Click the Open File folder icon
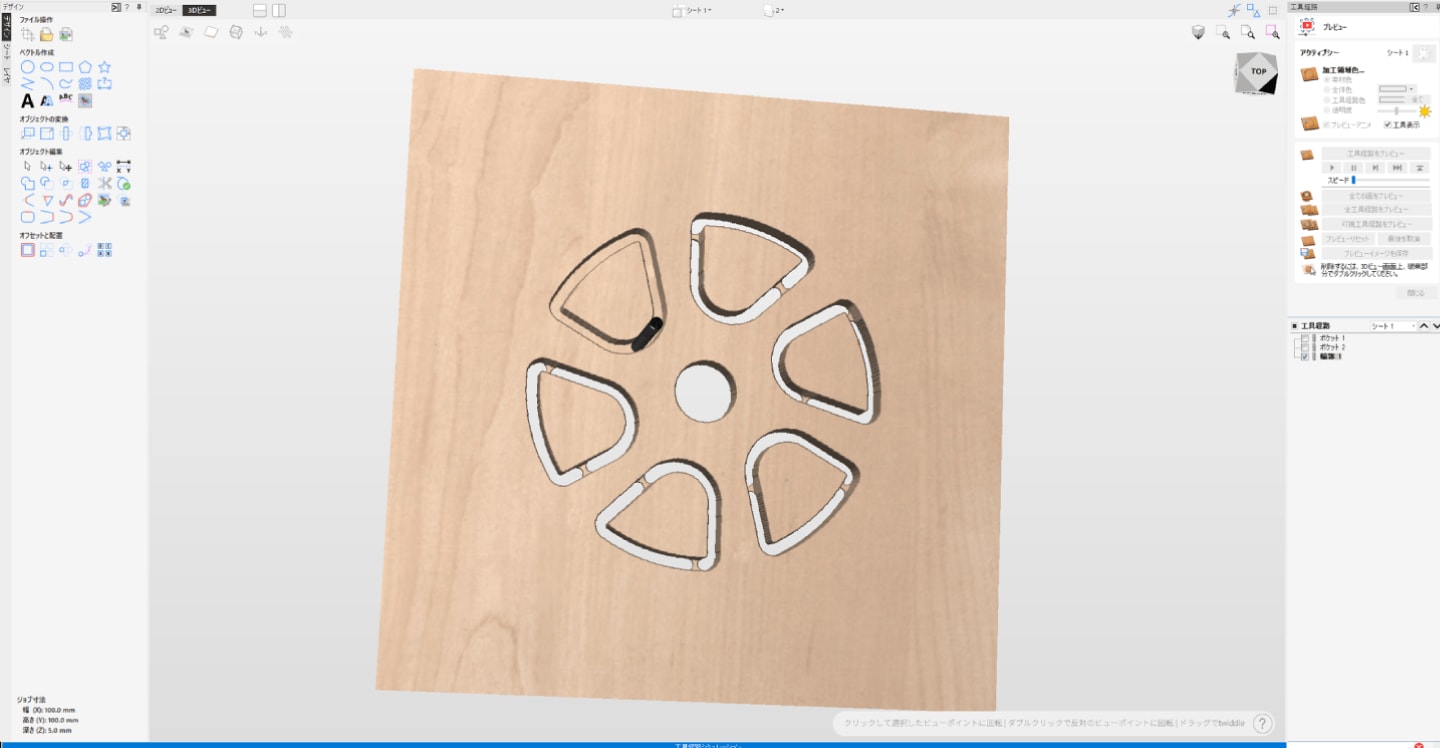The image size is (1440, 748). tap(46, 34)
